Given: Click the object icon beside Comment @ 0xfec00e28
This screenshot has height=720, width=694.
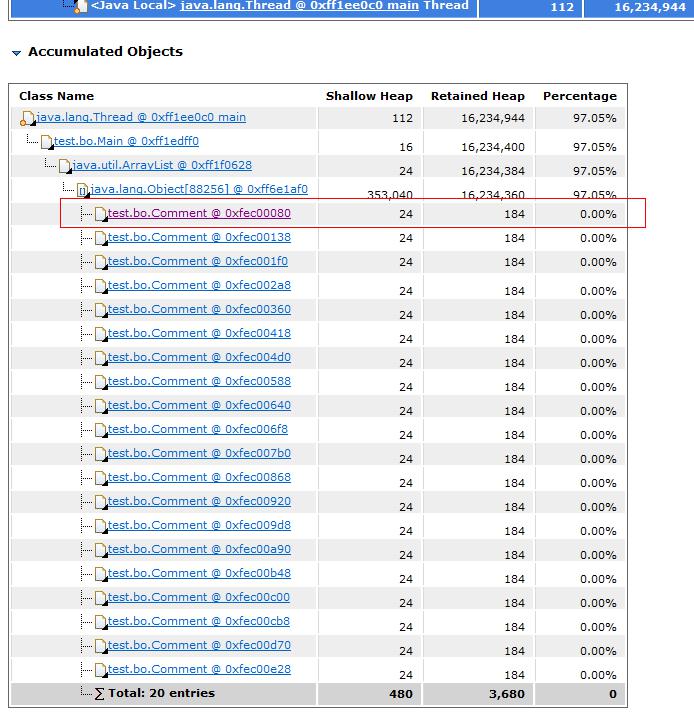Looking at the screenshot, I should [x=101, y=670].
